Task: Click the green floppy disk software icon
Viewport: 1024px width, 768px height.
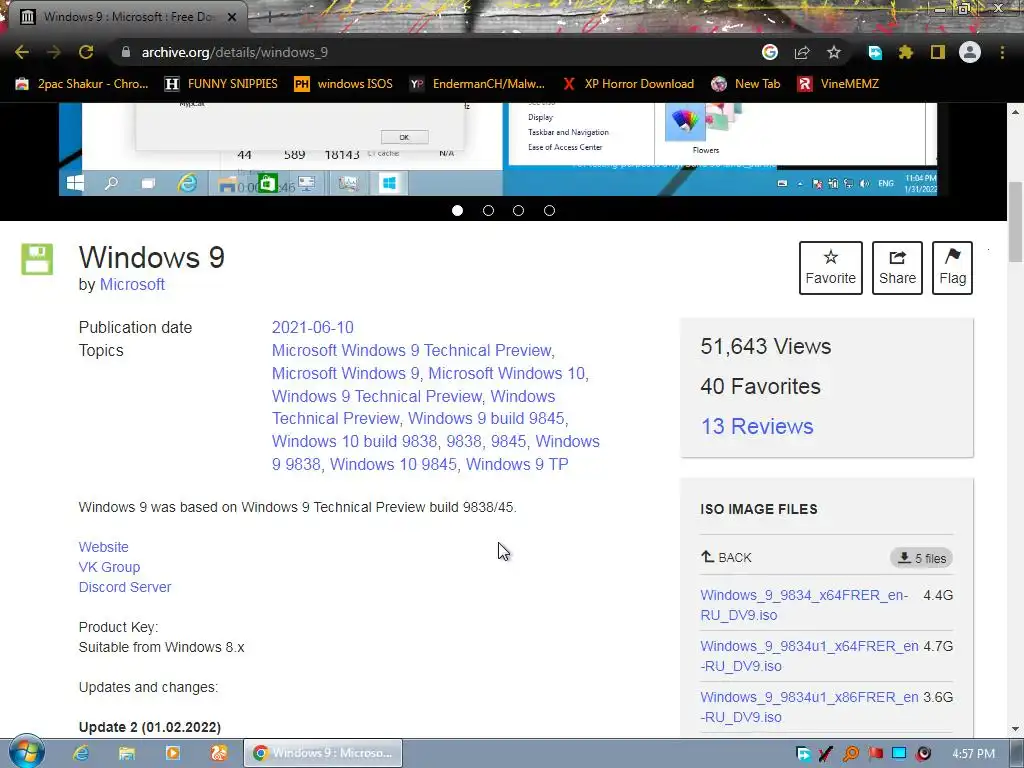Action: pyautogui.click(x=37, y=259)
